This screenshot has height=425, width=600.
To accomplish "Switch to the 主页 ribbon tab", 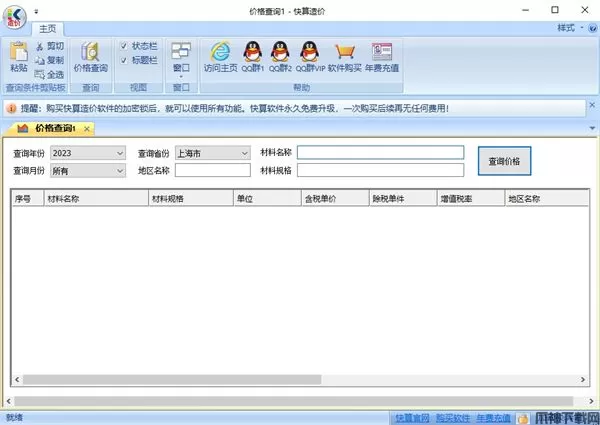I will pos(47,29).
